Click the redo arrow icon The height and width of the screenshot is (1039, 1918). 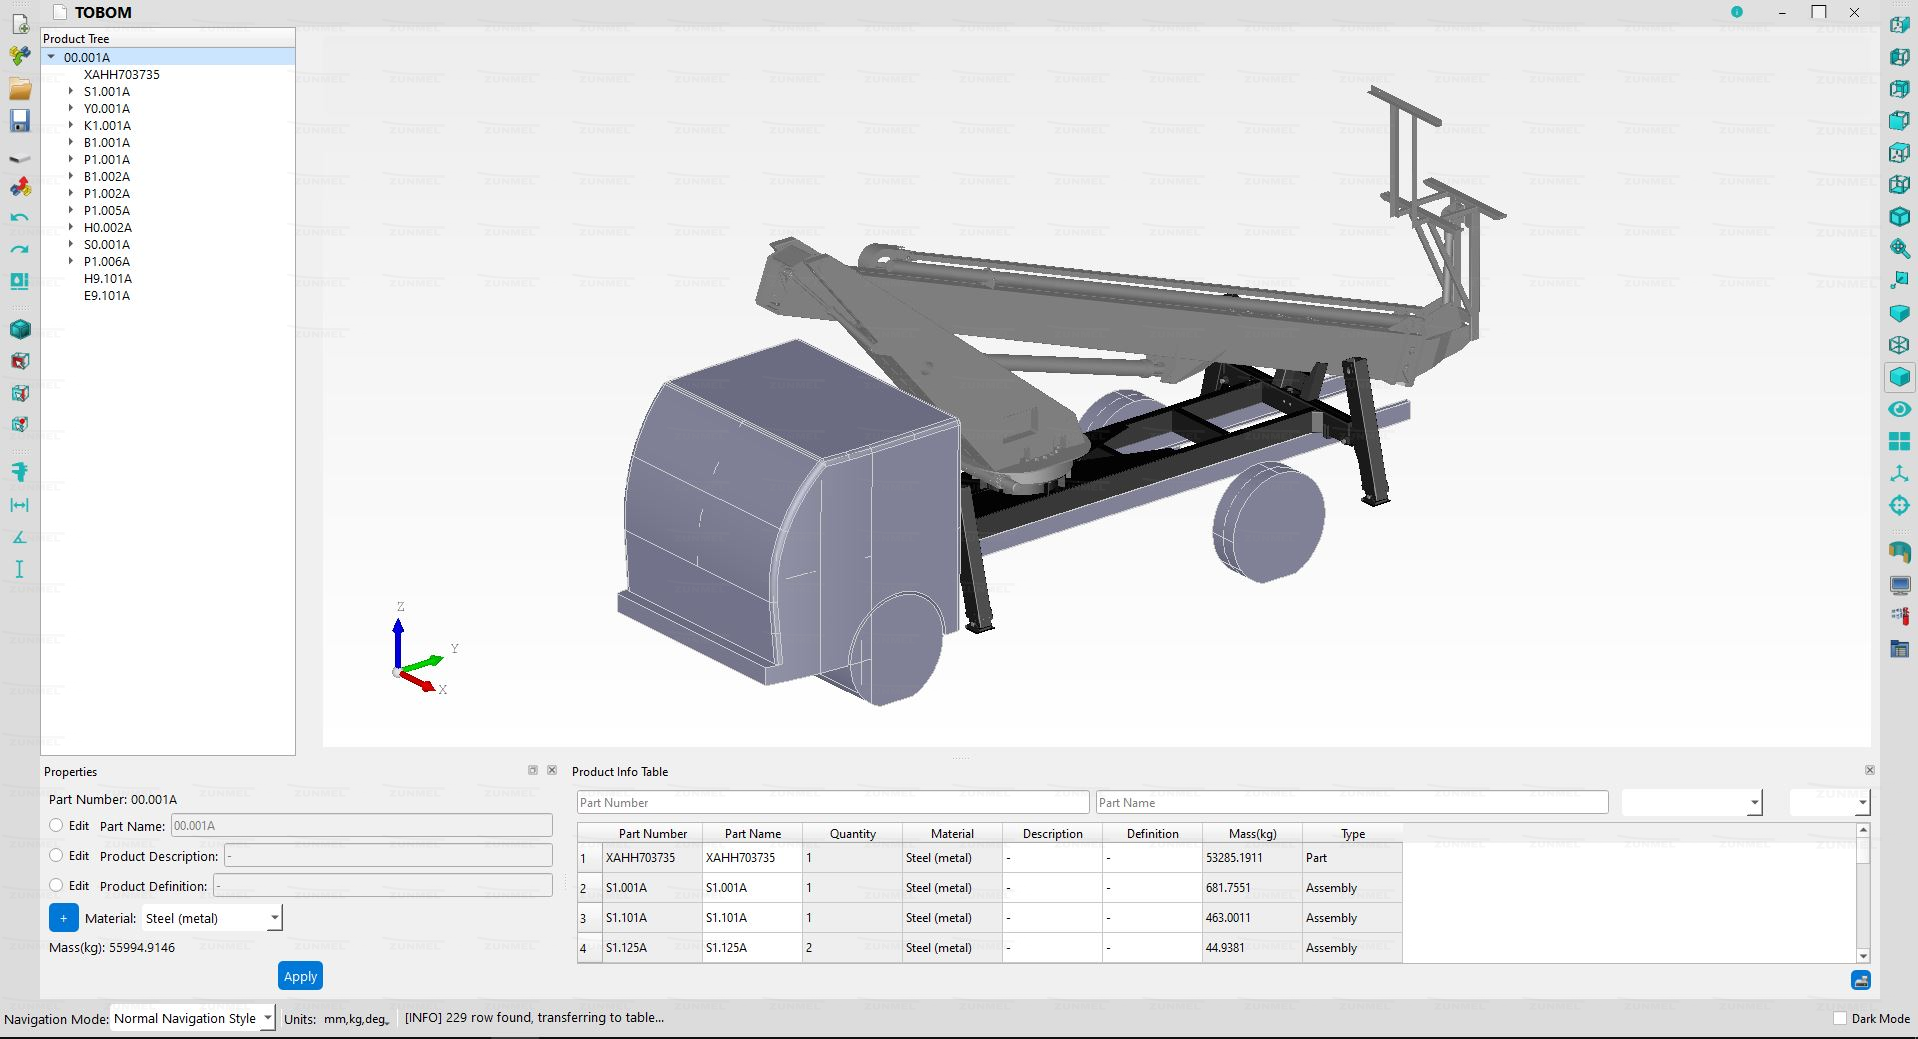(20, 249)
